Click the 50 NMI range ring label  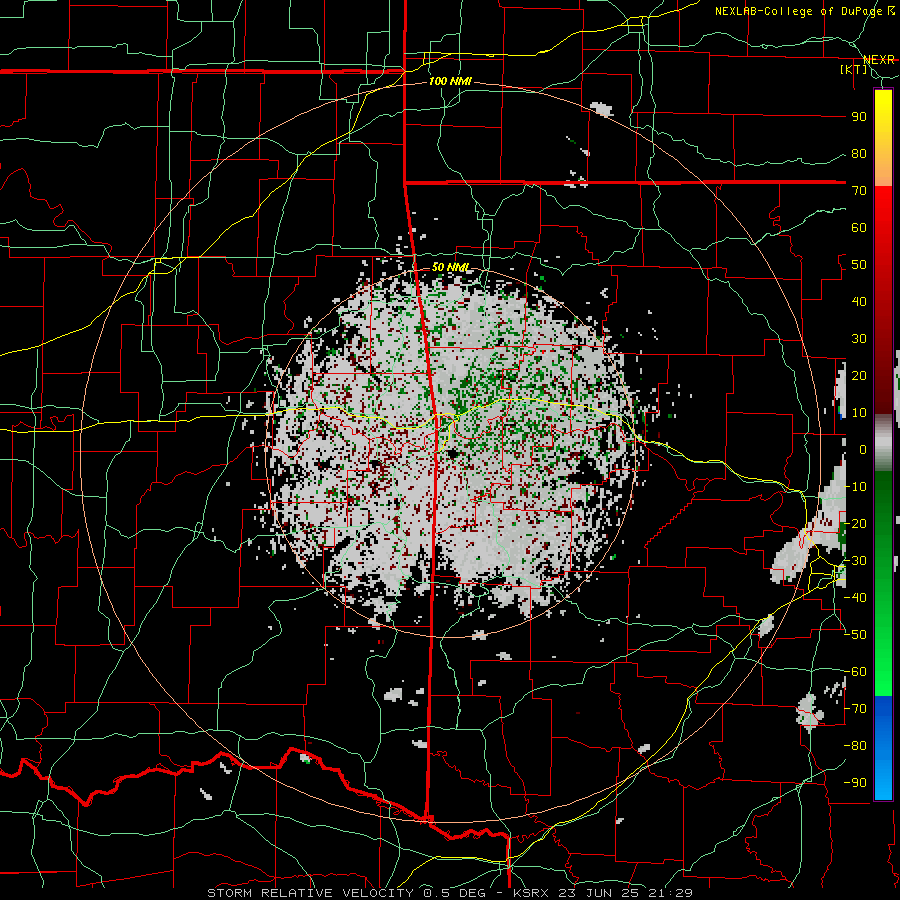[x=450, y=267]
